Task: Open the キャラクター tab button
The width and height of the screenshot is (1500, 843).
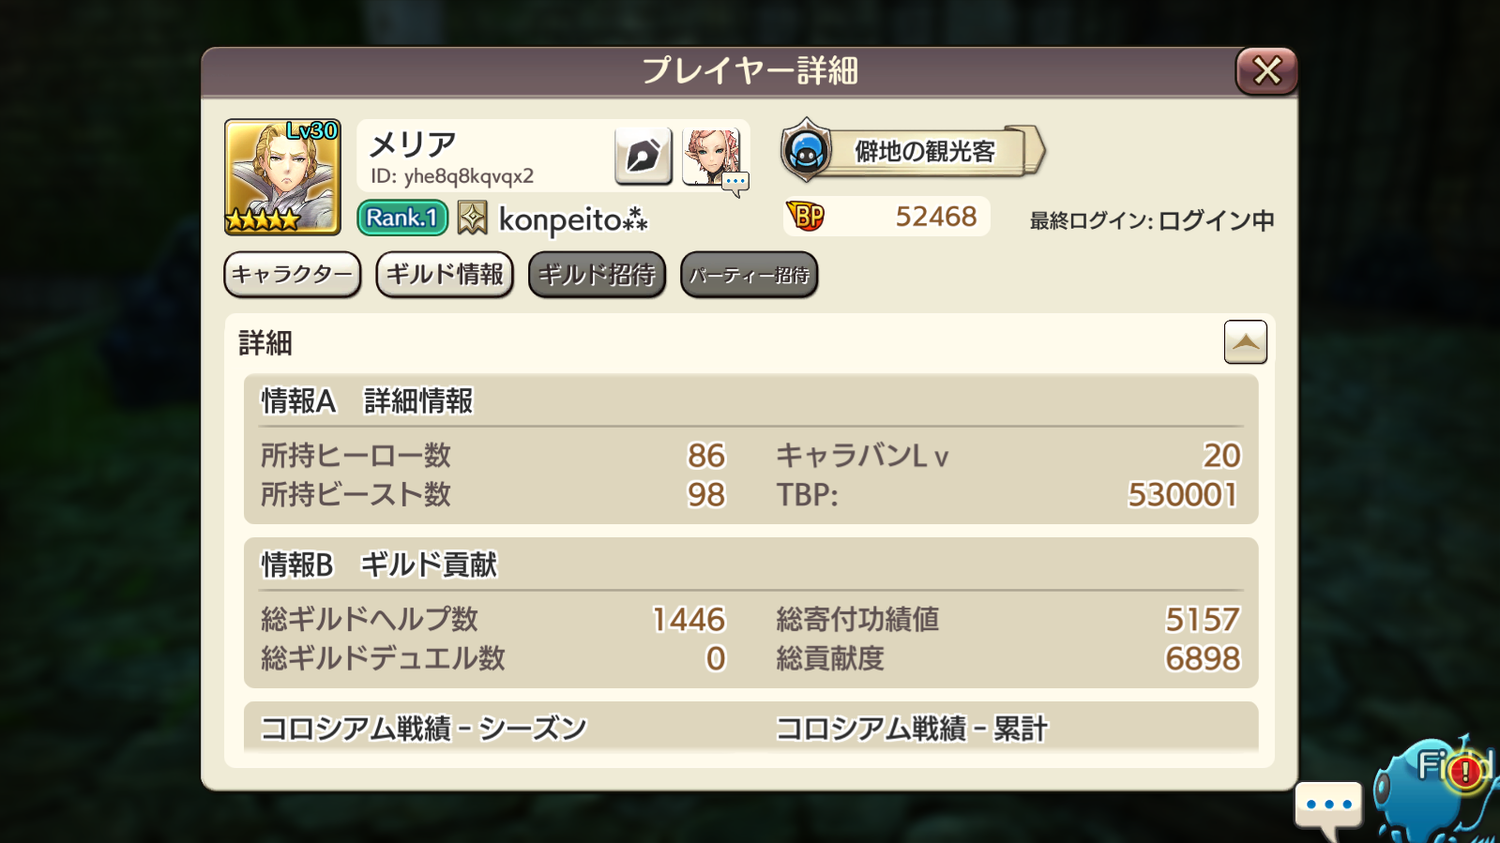Action: coord(292,275)
